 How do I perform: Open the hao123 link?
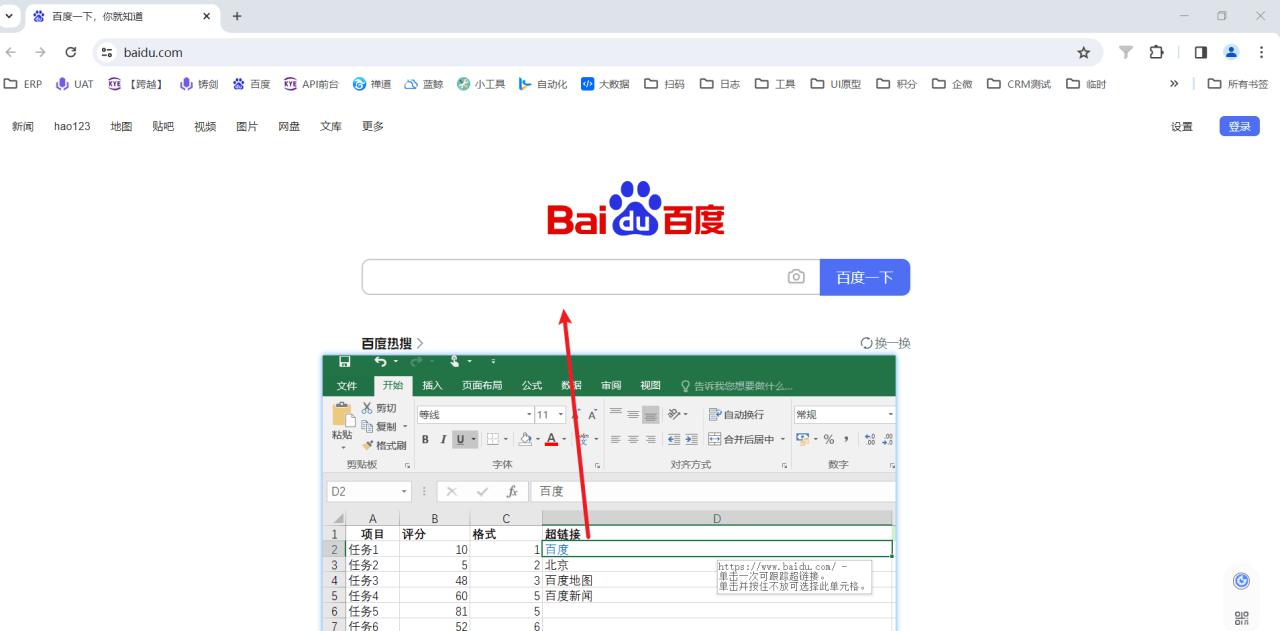pyautogui.click(x=72, y=126)
